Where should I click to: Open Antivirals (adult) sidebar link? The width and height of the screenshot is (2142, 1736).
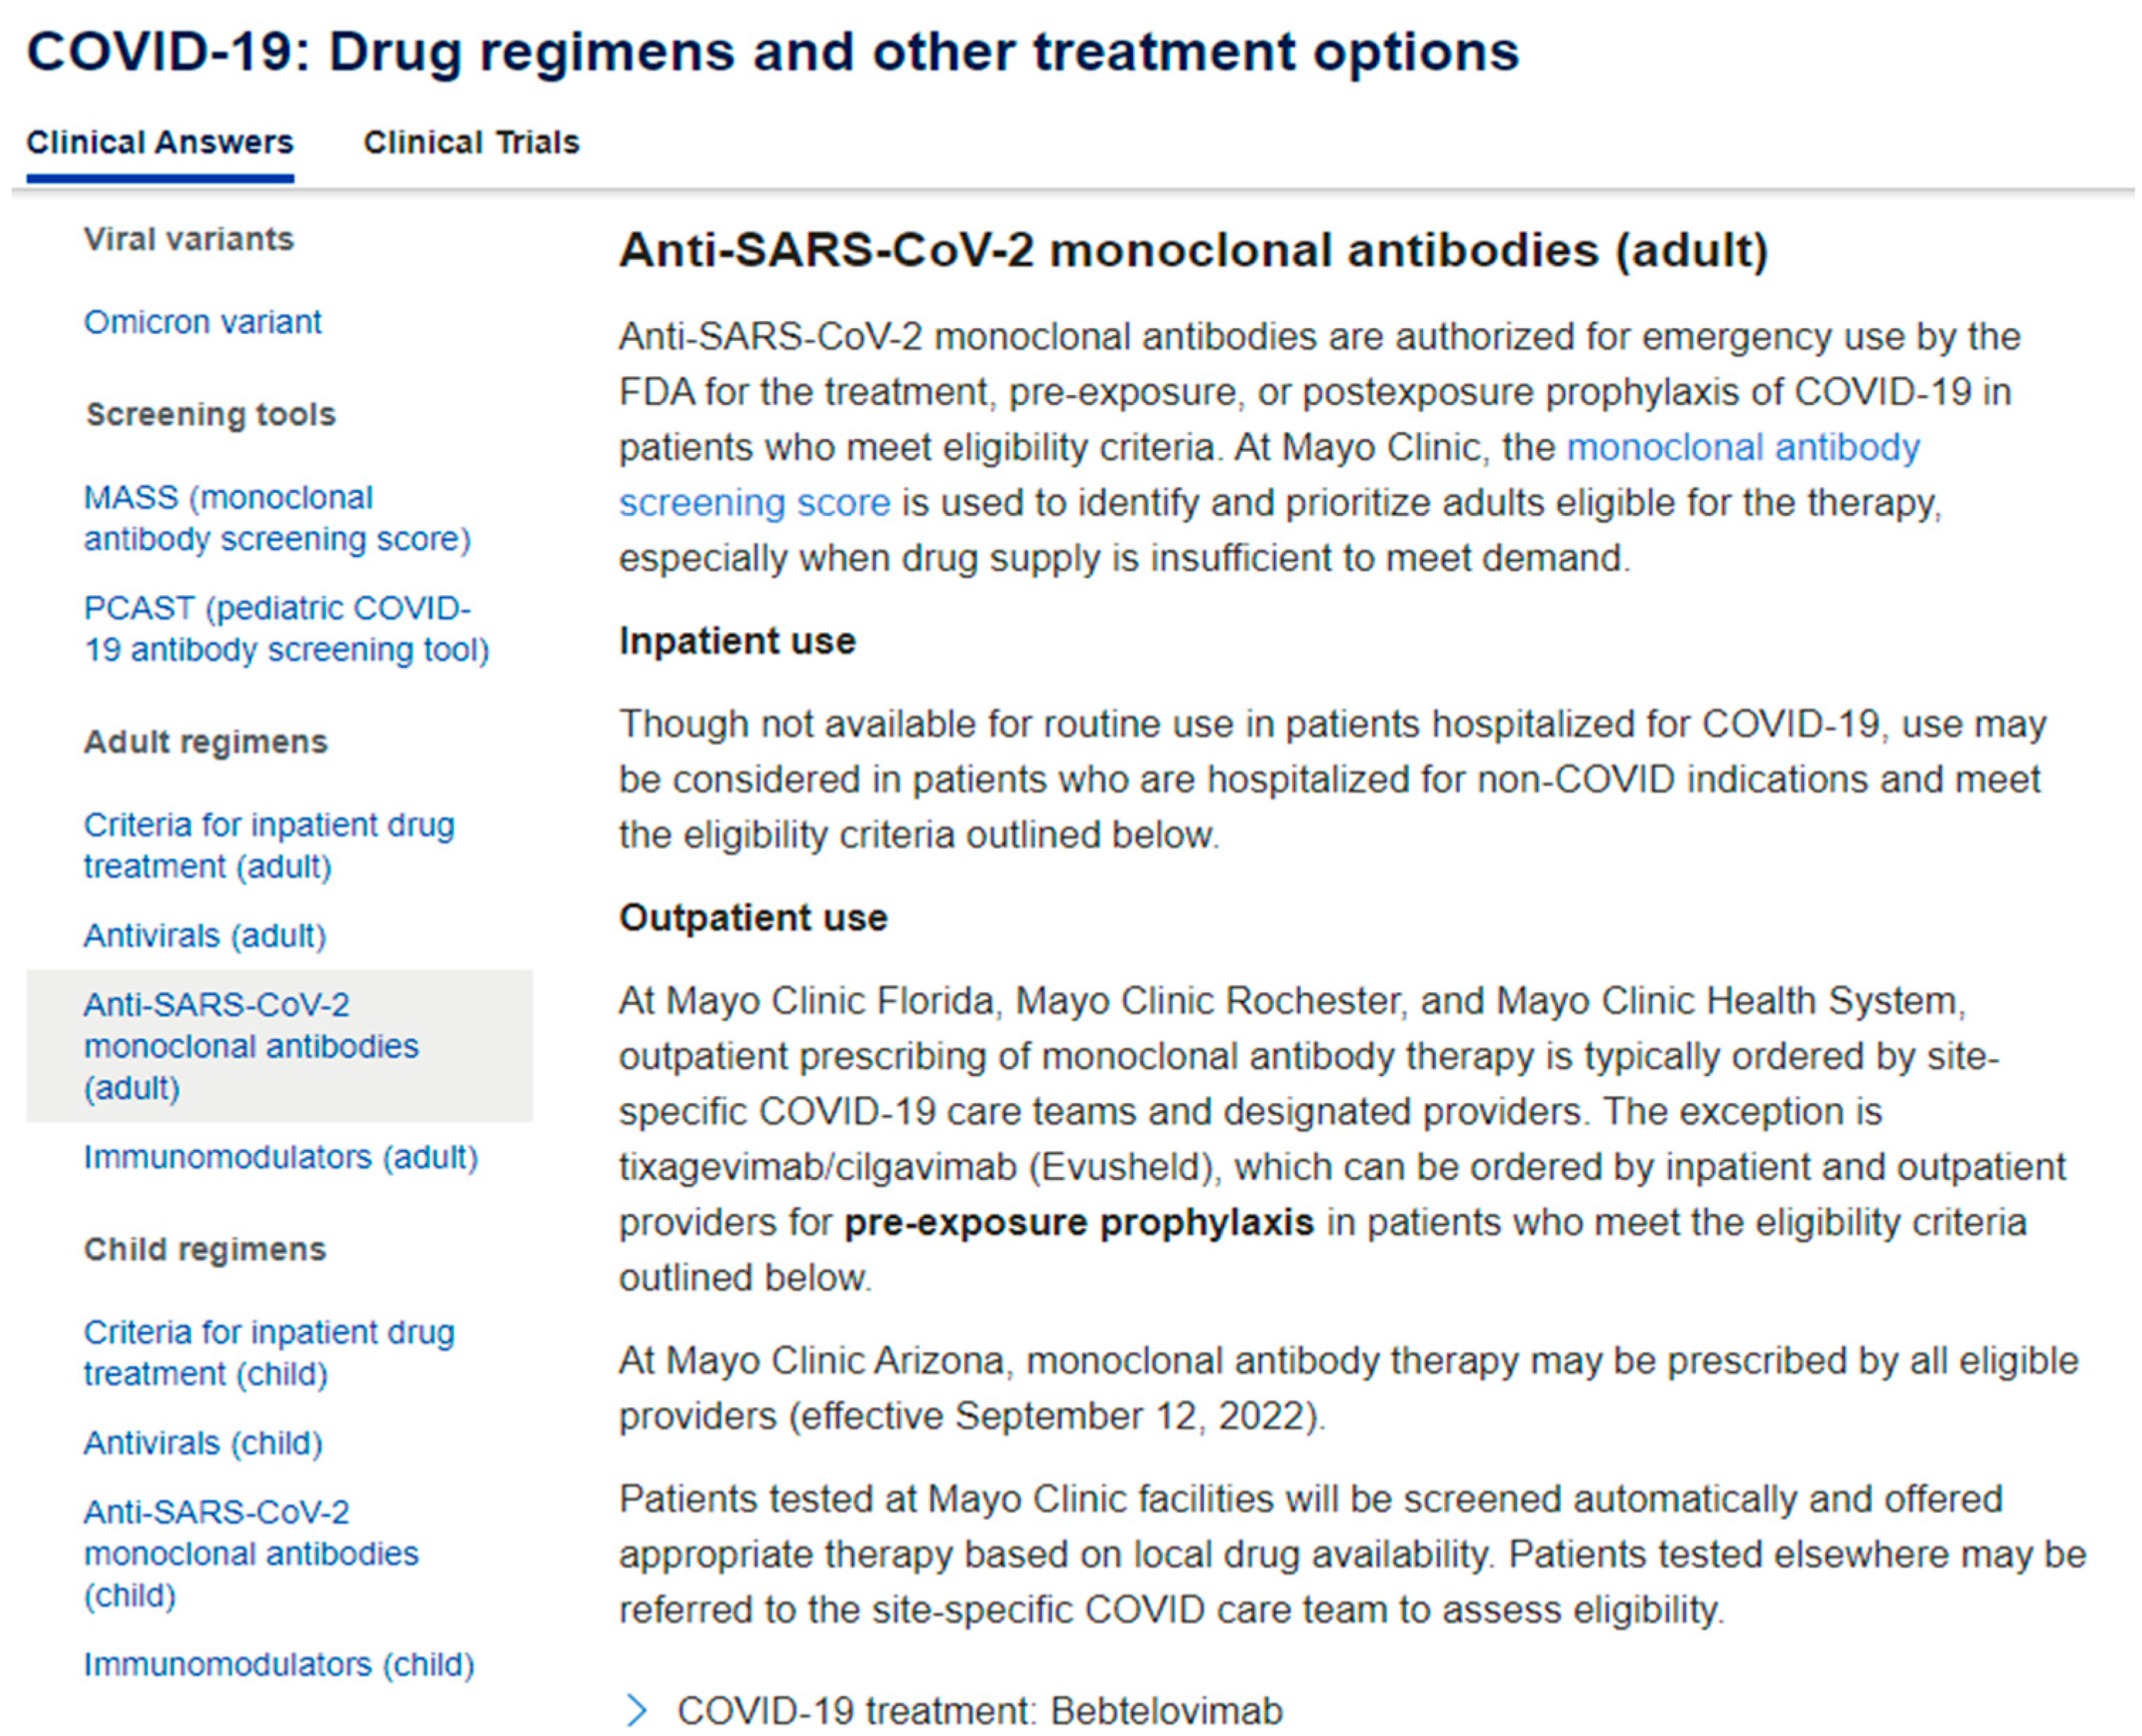205,935
